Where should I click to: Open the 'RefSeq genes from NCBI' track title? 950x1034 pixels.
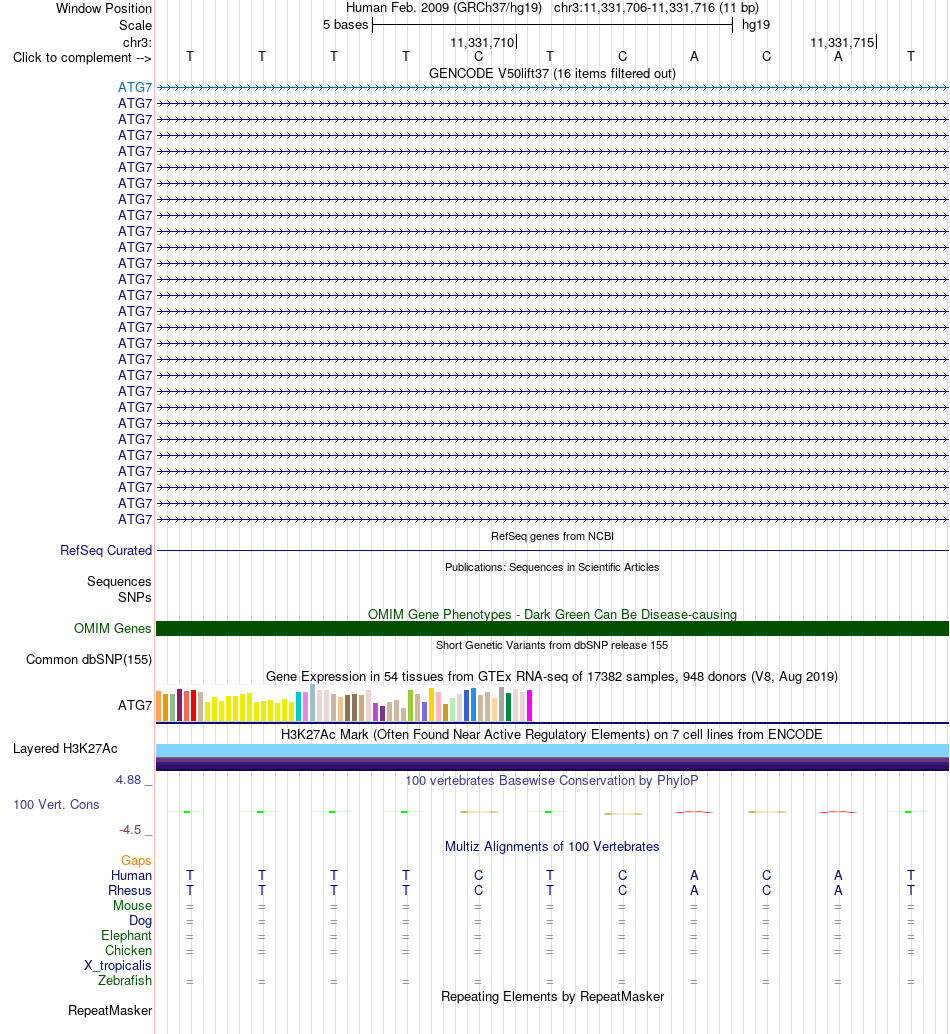click(x=552, y=536)
